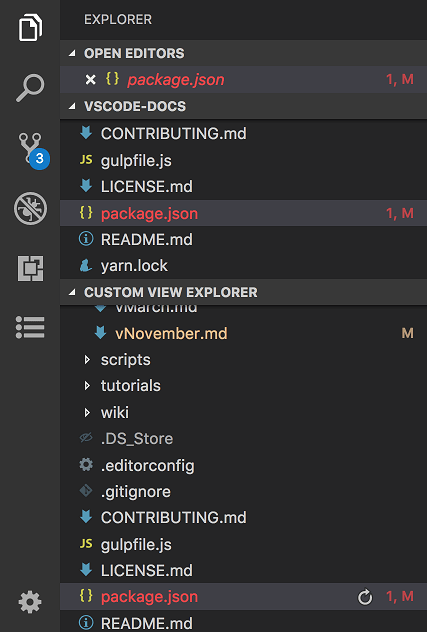Click the info icon of VSCODE-DOCS README.md
The width and height of the screenshot is (427, 632).
point(86,239)
